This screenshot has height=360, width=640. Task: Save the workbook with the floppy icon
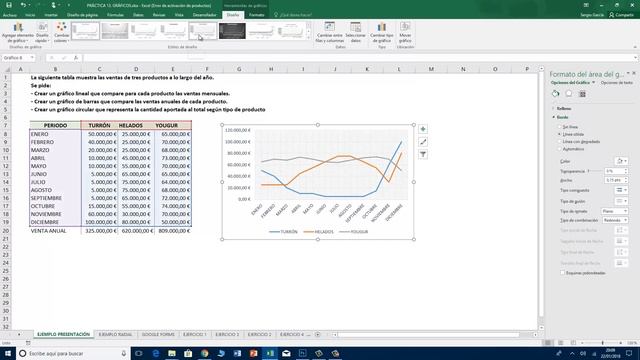(9, 5)
